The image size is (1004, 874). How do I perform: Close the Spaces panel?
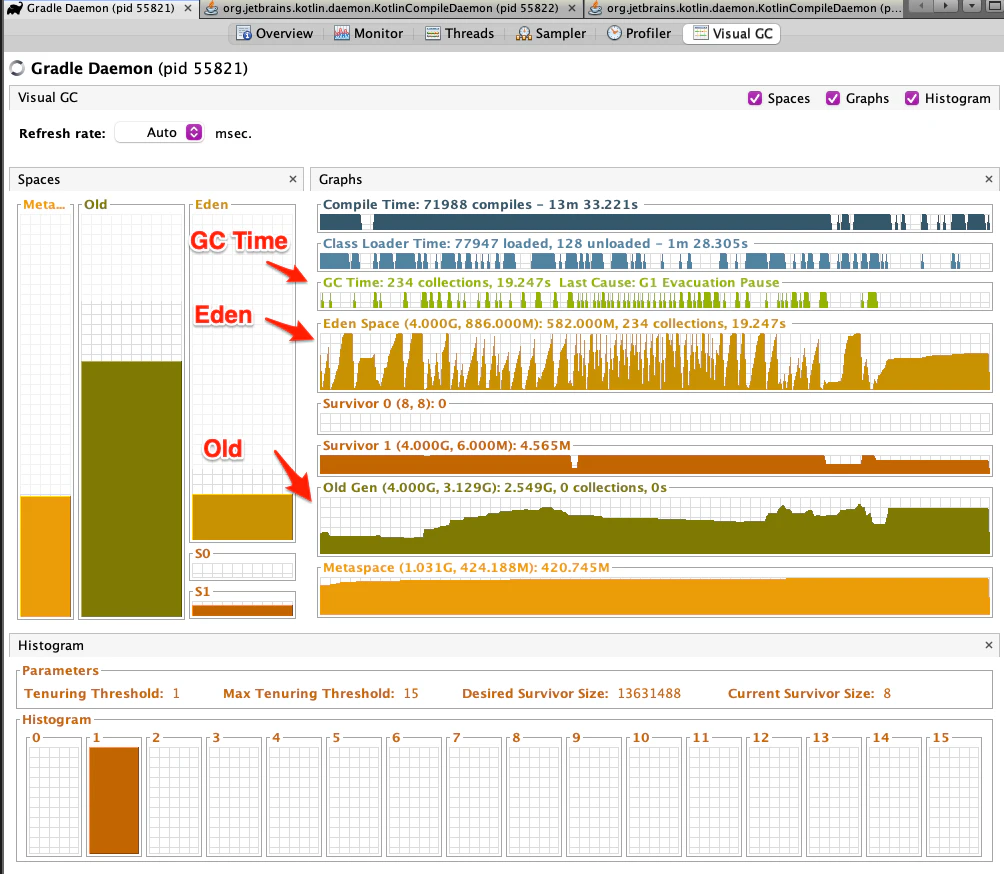pyautogui.click(x=293, y=179)
